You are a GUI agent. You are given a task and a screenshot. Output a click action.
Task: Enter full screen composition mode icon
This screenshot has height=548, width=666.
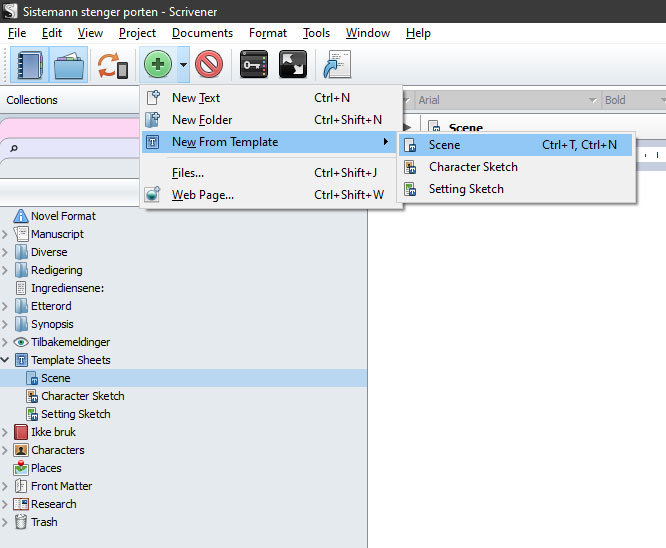point(293,65)
